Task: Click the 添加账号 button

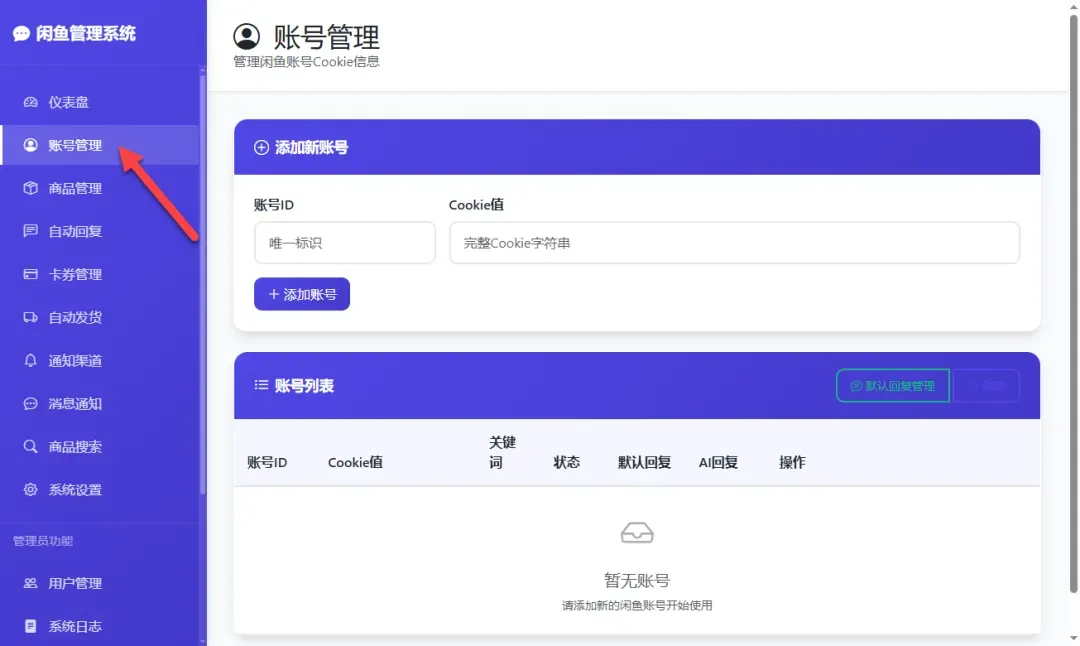Action: click(x=302, y=294)
